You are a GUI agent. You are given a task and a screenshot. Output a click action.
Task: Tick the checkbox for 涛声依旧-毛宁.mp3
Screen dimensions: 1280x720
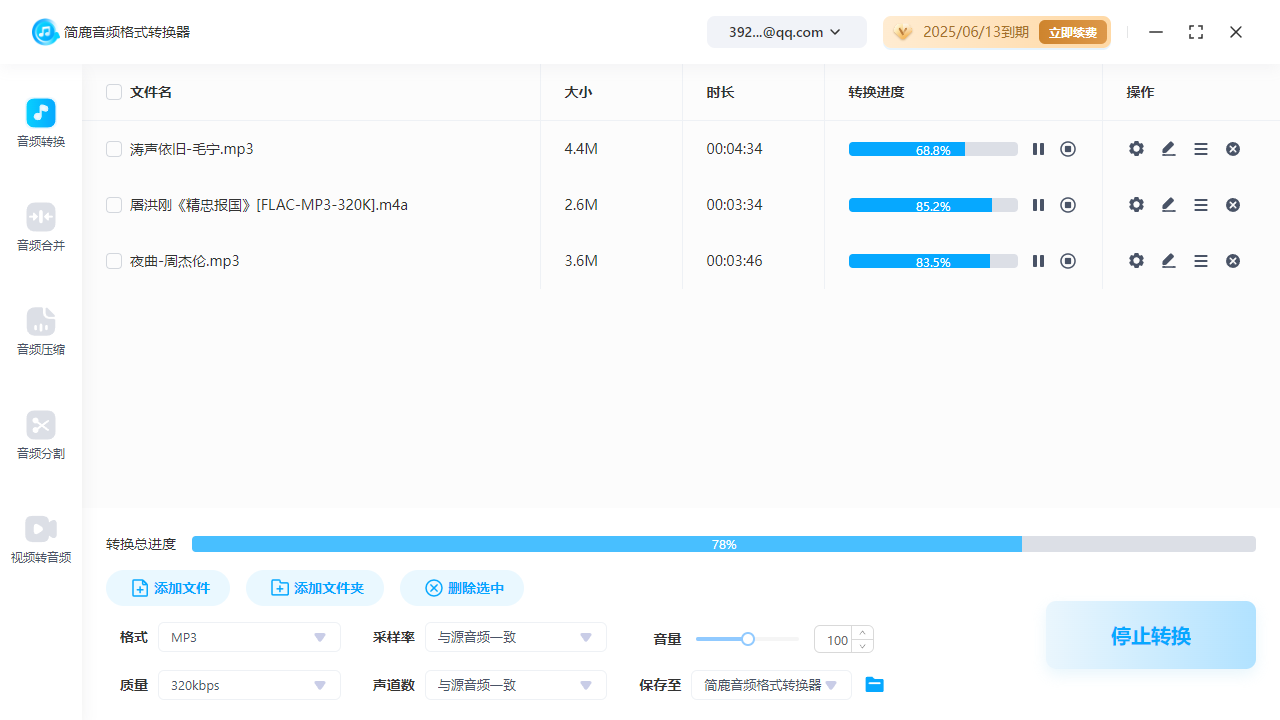pos(114,149)
